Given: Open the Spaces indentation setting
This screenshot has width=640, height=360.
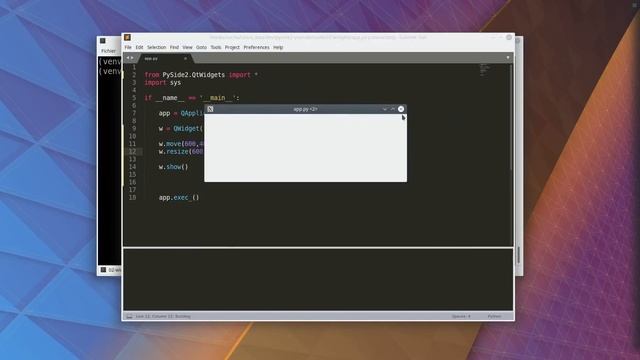Looking at the screenshot, I should point(461,316).
